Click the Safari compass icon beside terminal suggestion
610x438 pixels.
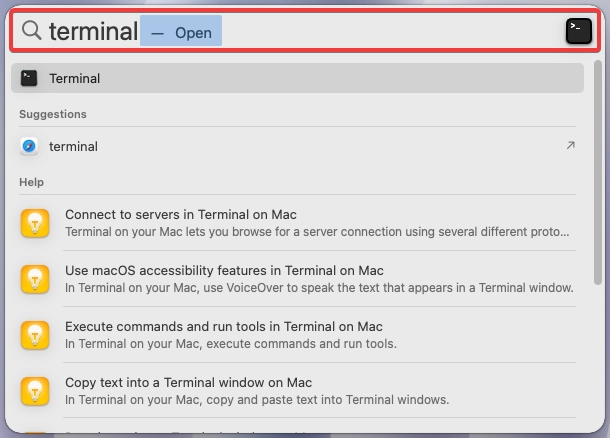click(29, 146)
